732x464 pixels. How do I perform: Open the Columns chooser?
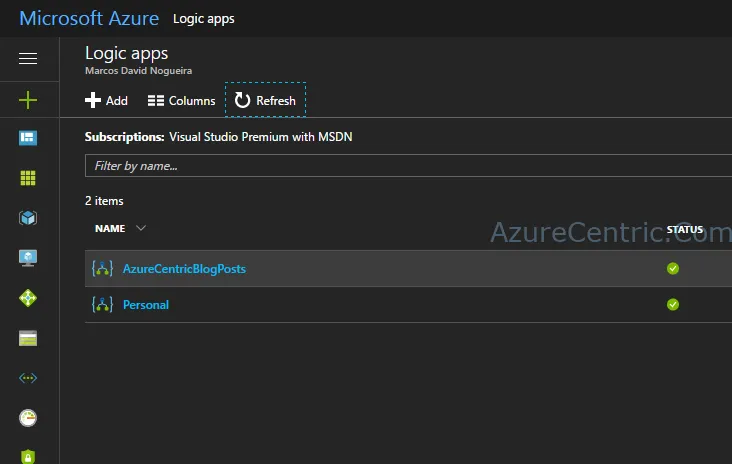tap(182, 100)
